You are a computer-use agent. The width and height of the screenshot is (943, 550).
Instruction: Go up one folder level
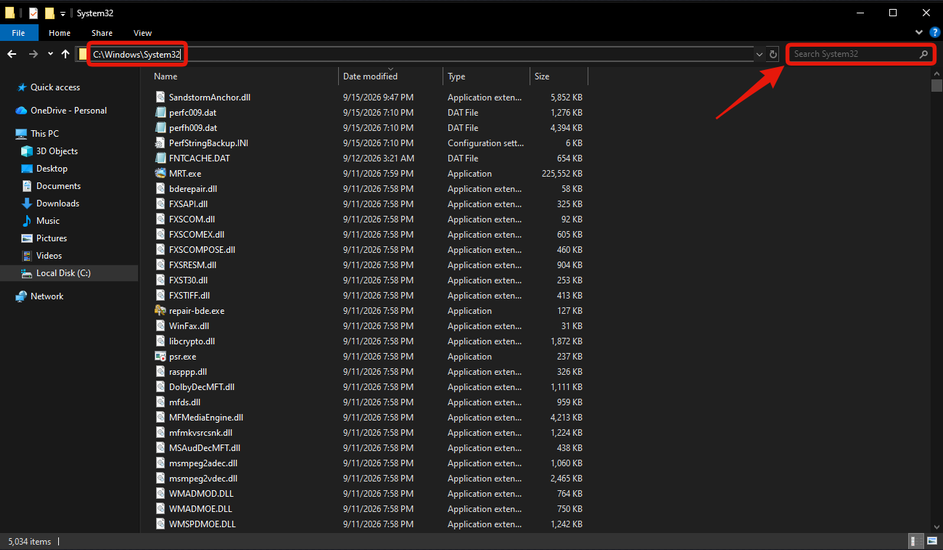(x=66, y=54)
